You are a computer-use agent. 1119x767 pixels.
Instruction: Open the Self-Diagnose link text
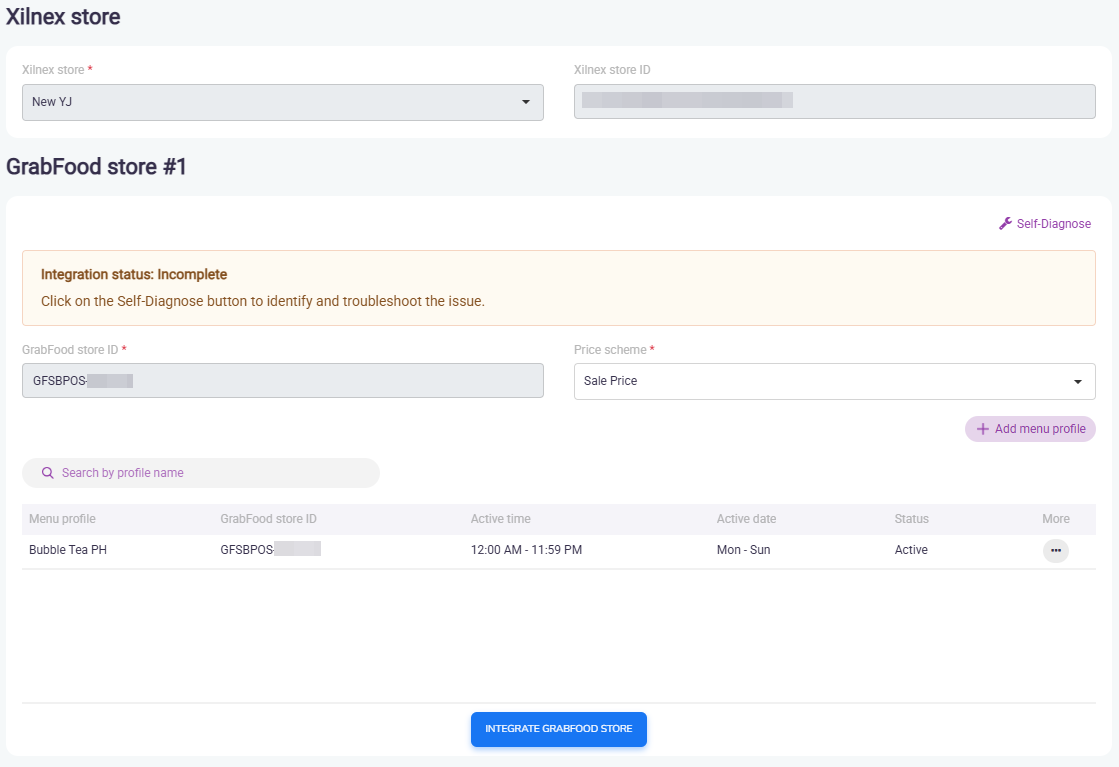(1053, 224)
